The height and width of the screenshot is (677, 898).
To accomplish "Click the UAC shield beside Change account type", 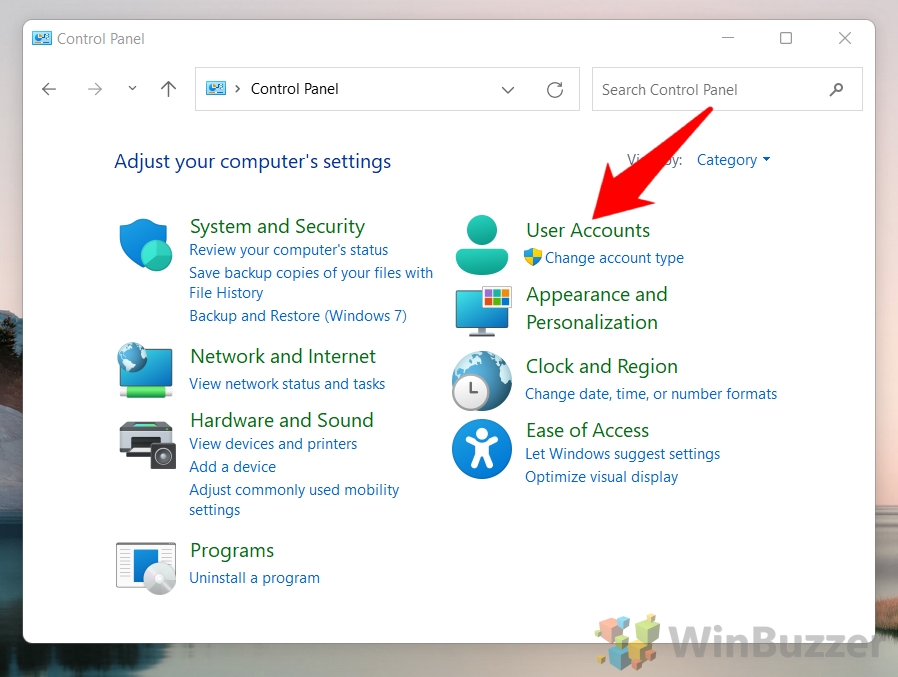I will coord(533,257).
